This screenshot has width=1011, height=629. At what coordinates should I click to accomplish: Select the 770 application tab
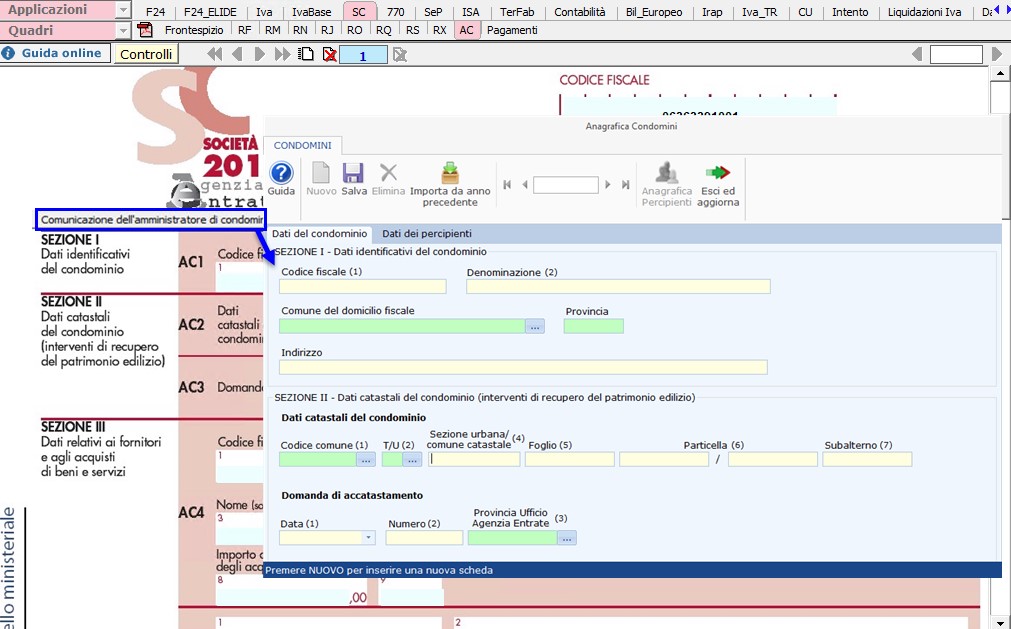coord(395,12)
